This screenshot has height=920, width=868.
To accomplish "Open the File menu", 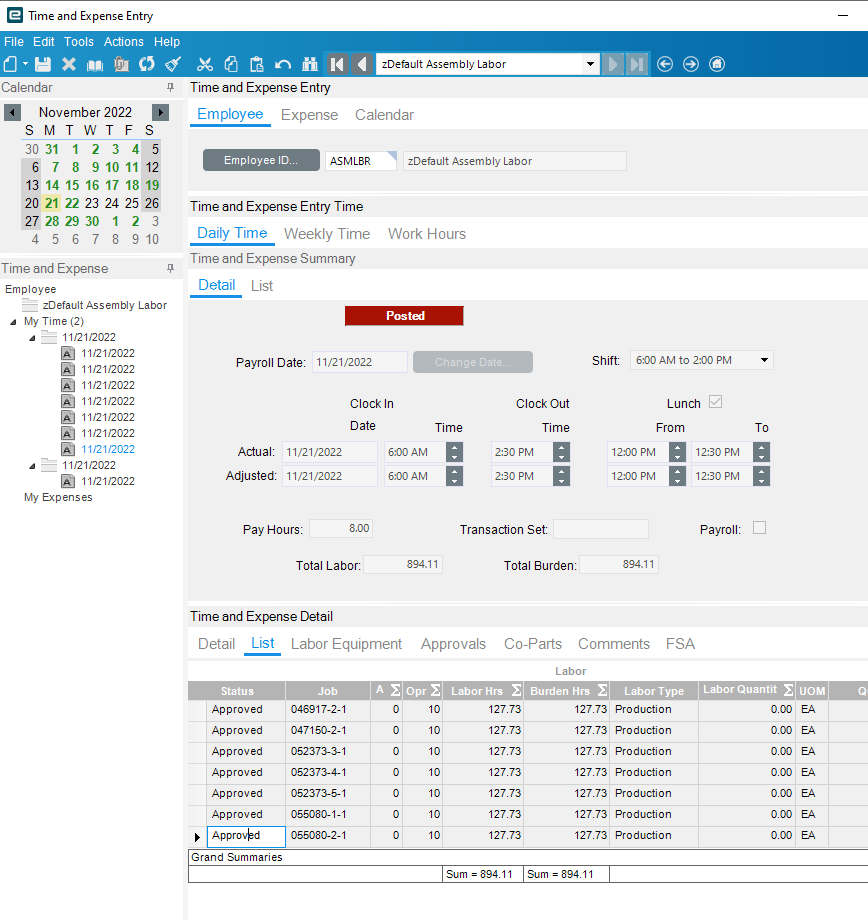I will point(13,42).
